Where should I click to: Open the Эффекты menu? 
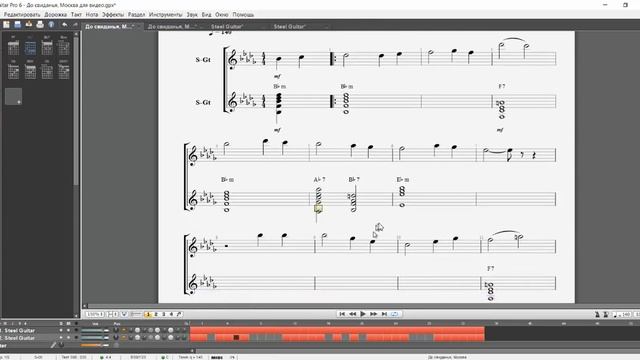point(113,14)
